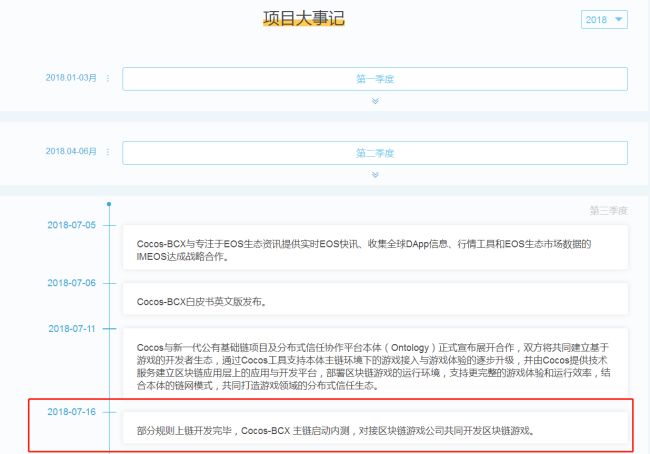
Task: Open the Ontology cooperation event card
Action: (x=375, y=364)
